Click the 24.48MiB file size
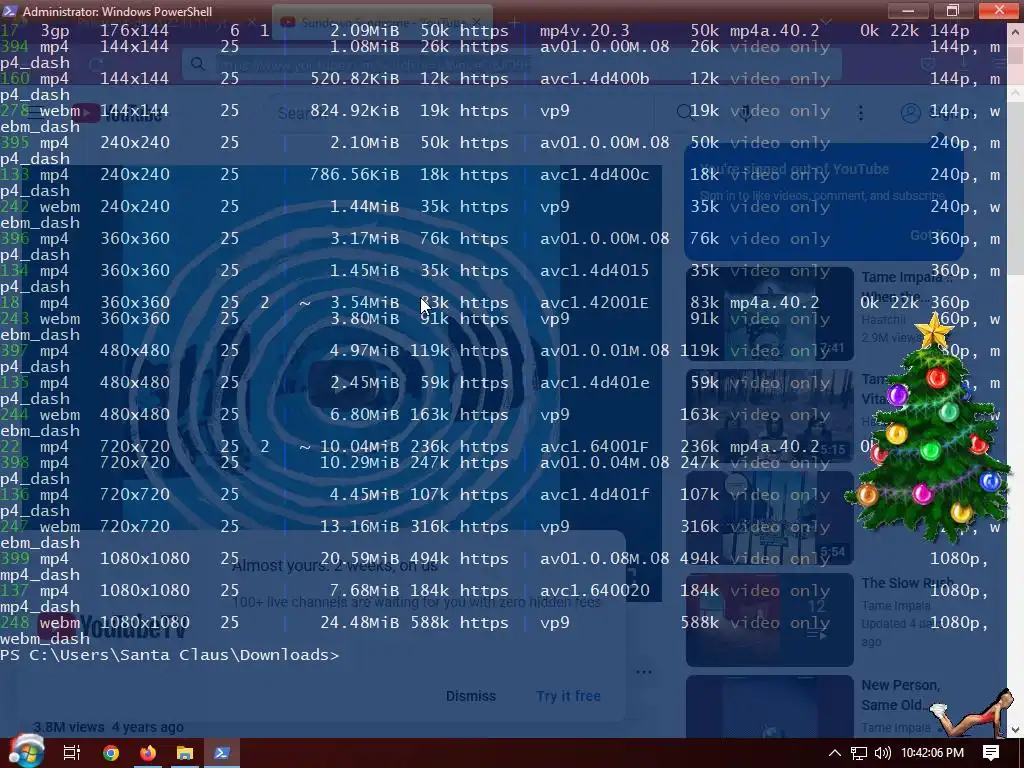This screenshot has width=1024, height=768. click(359, 622)
